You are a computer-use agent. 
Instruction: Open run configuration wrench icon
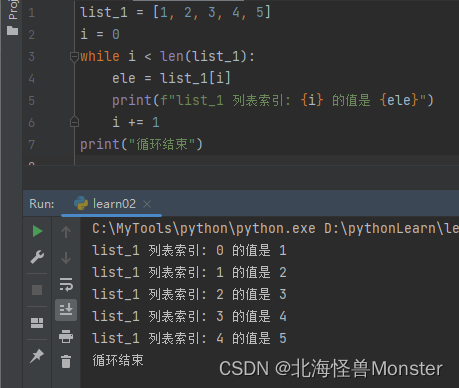37,257
